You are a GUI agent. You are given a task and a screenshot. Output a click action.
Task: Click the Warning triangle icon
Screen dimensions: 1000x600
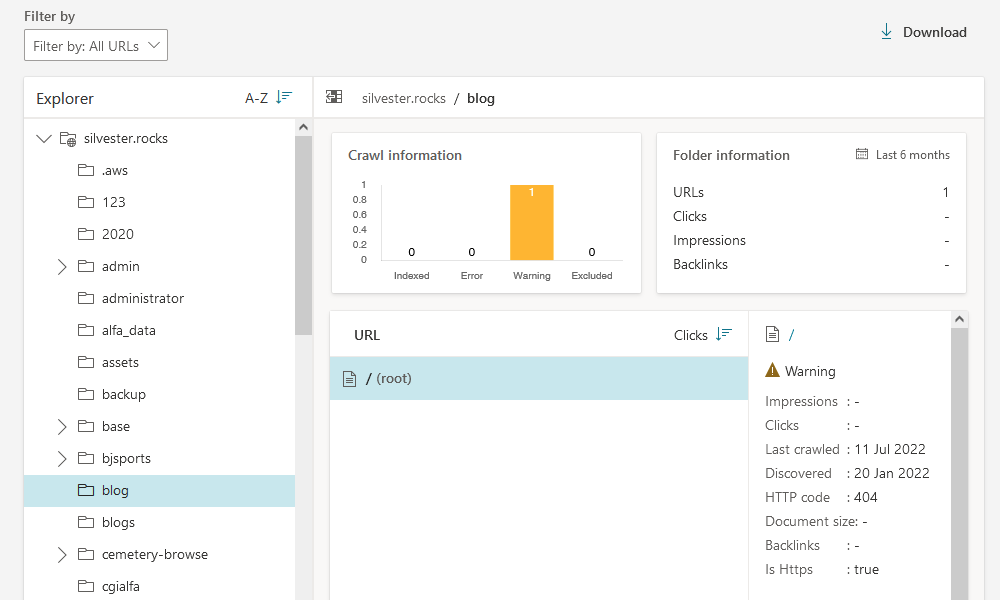(772, 371)
